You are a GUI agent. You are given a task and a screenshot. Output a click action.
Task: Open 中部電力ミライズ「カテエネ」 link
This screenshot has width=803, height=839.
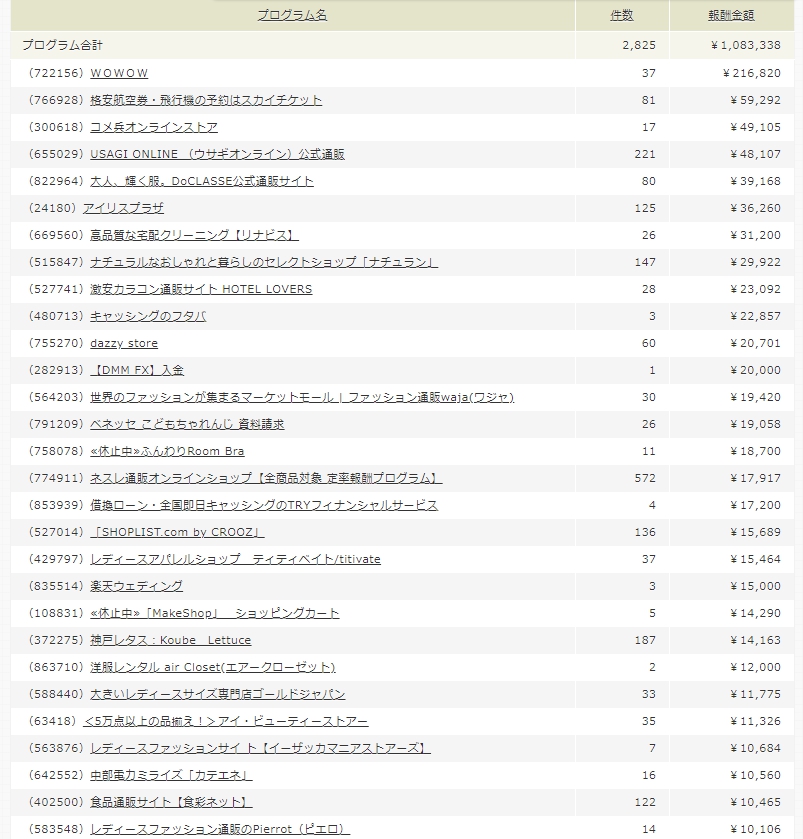pyautogui.click(x=171, y=775)
